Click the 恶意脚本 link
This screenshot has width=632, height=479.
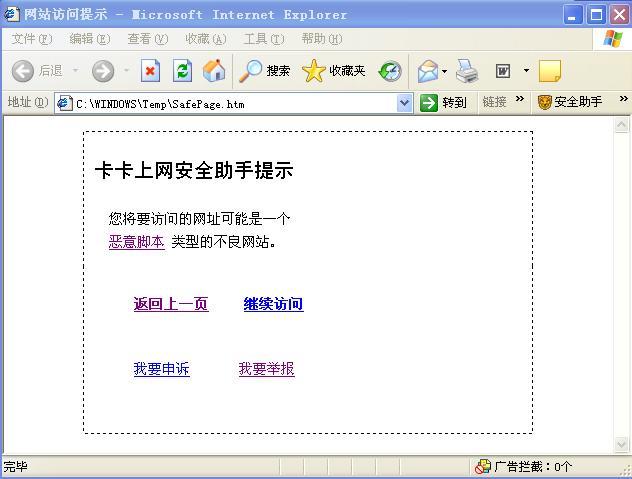[x=137, y=242]
